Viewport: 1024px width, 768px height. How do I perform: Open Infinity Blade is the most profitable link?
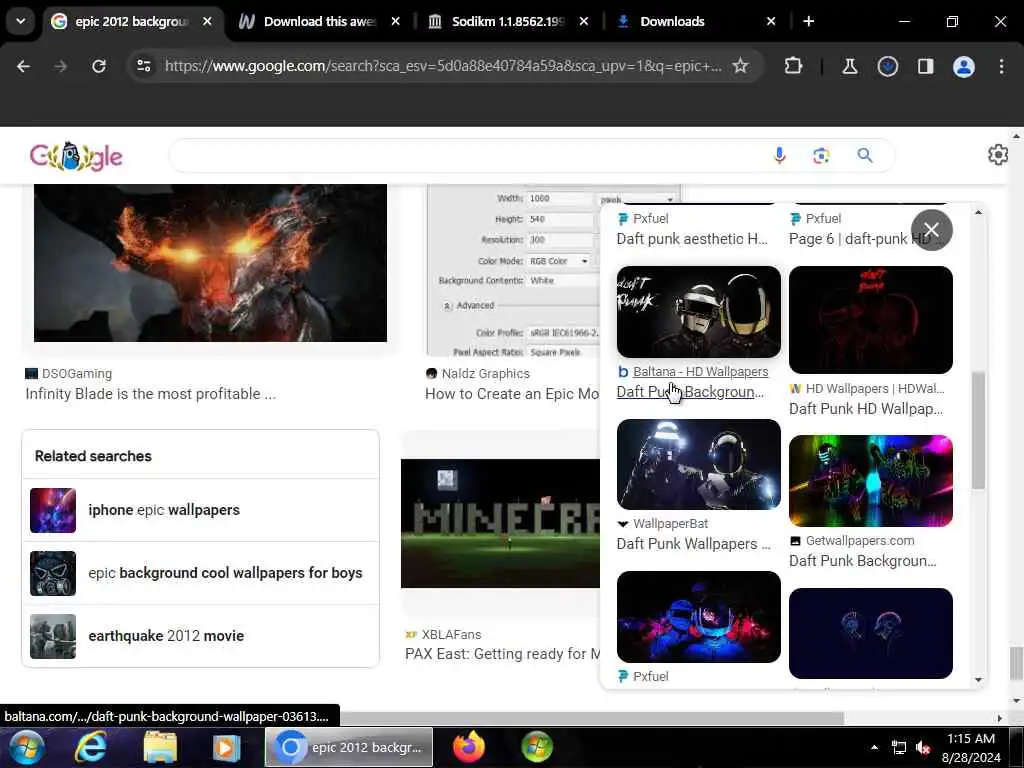150,394
